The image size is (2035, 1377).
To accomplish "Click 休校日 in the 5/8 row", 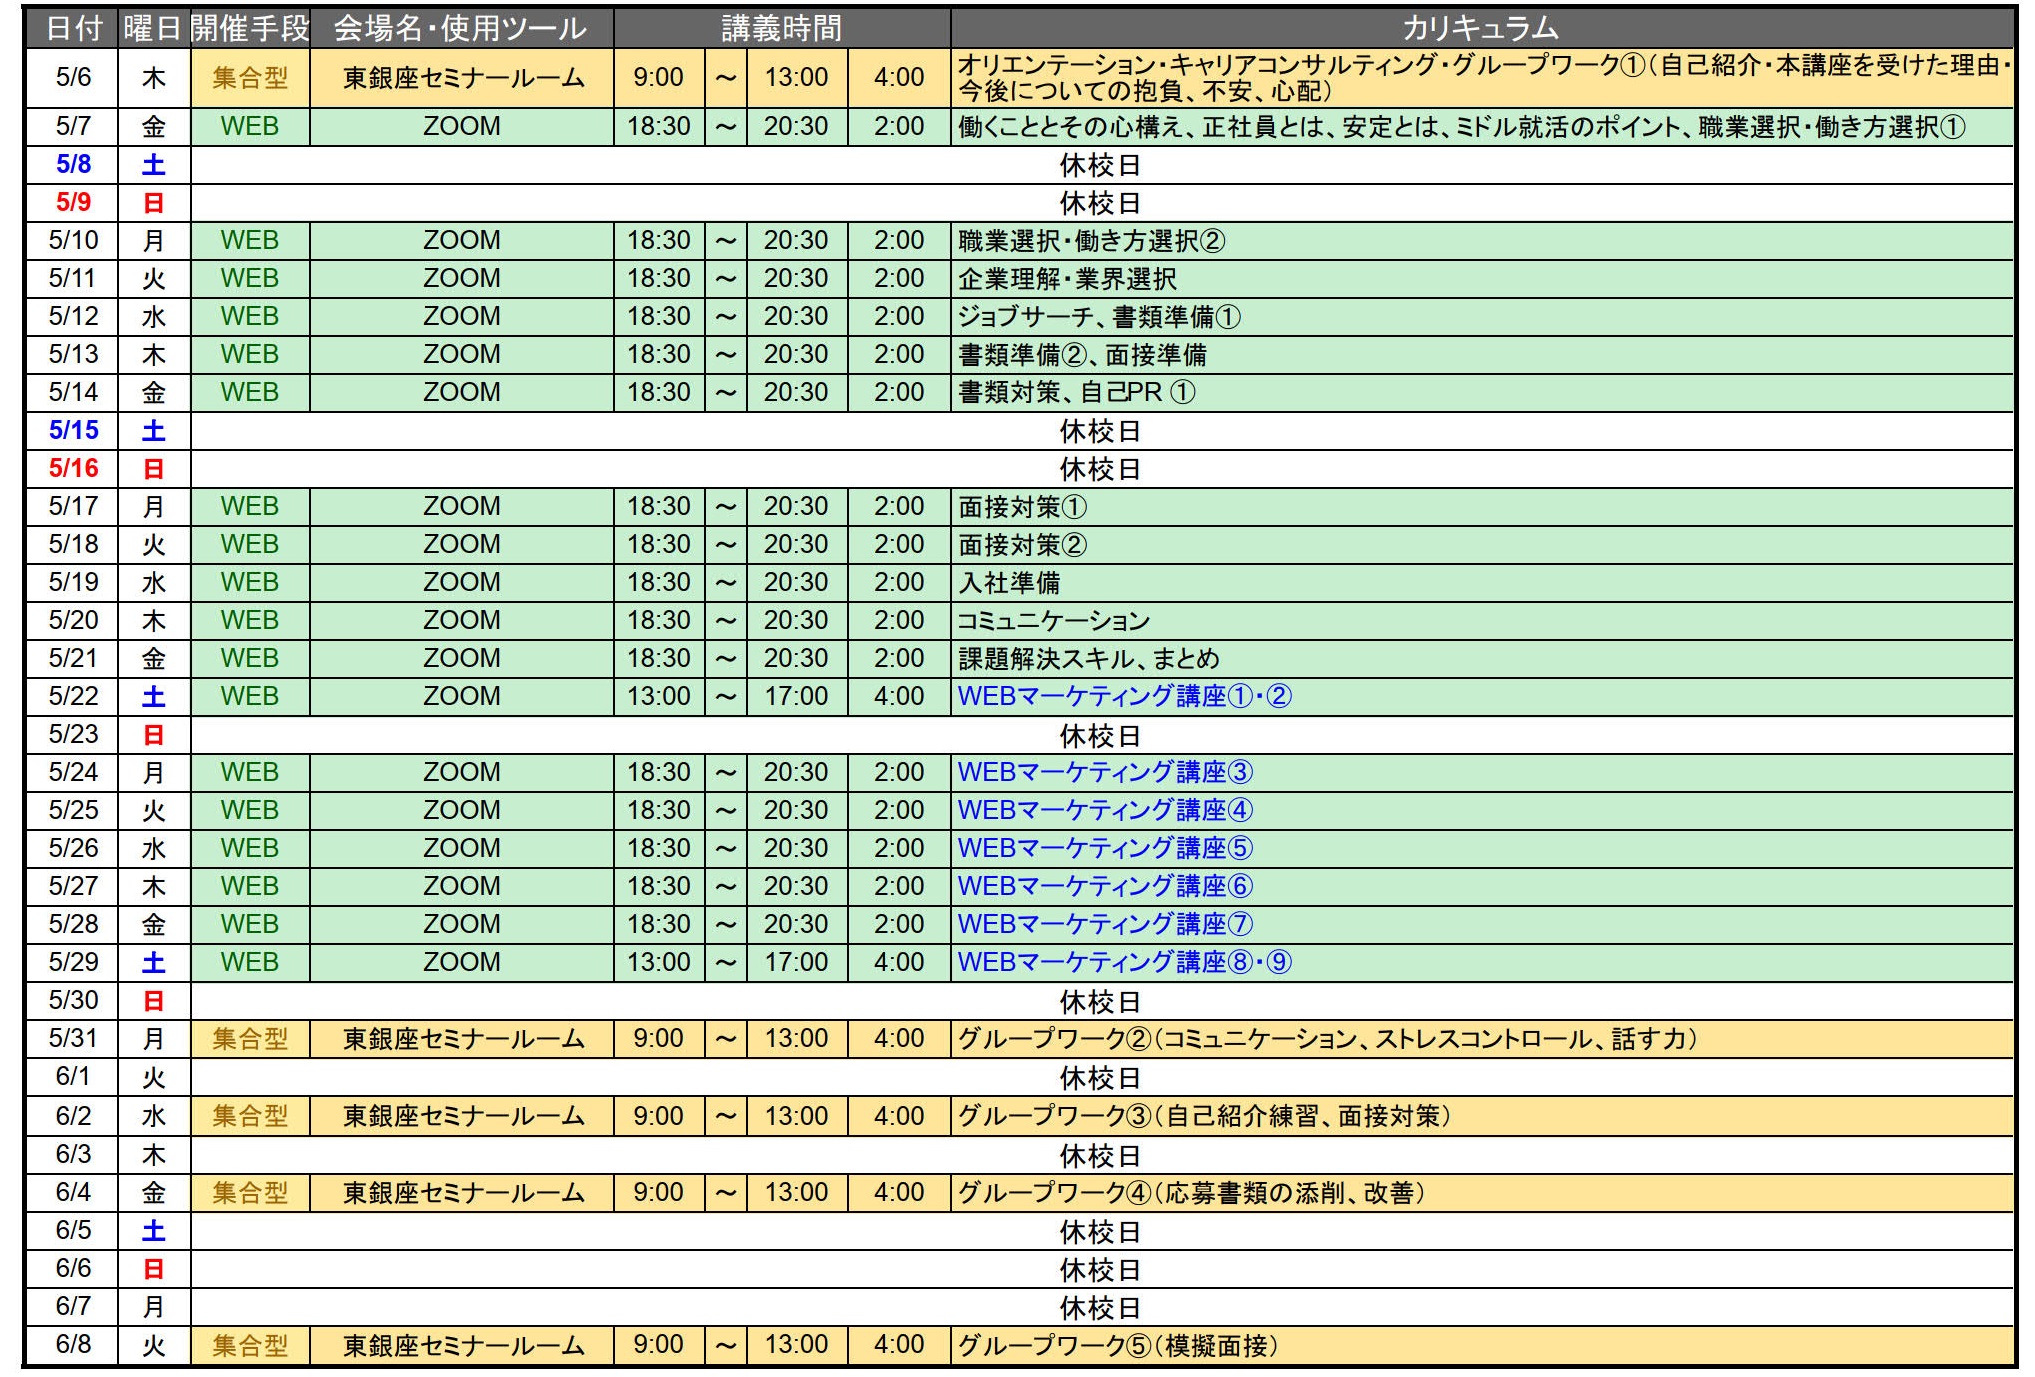I will [1100, 165].
